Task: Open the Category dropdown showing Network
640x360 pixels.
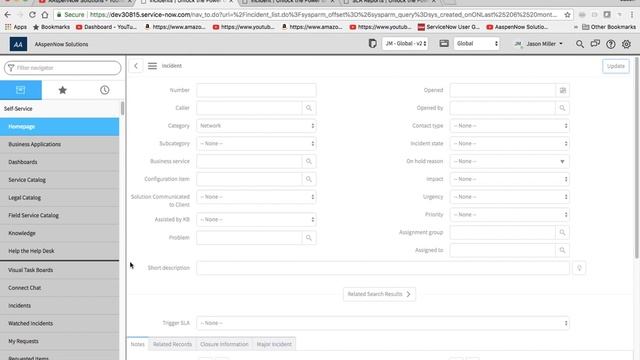Action: (x=256, y=126)
